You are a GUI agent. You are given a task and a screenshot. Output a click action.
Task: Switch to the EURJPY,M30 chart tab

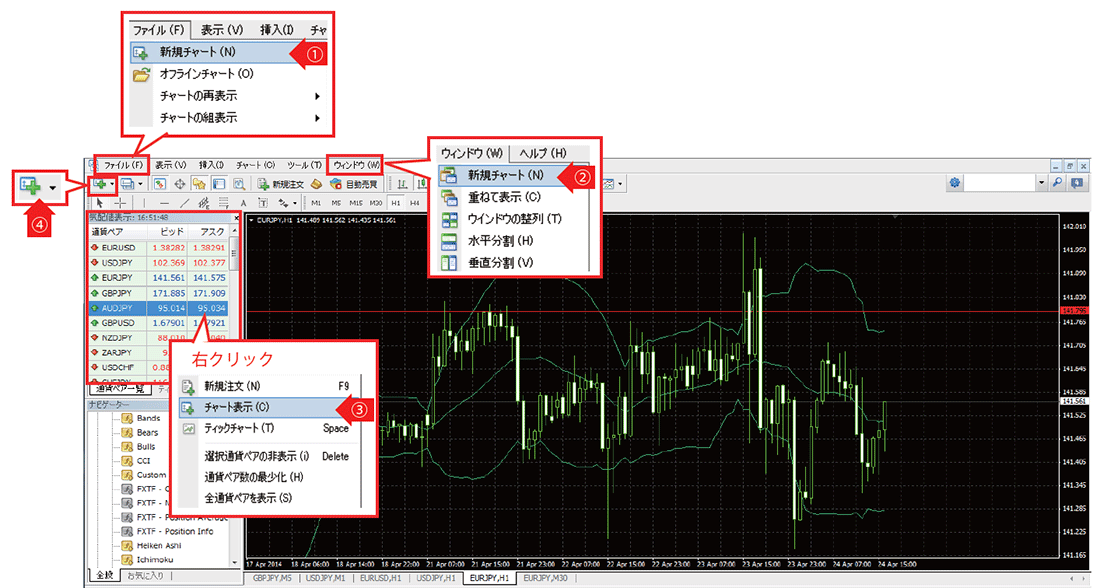click(545, 578)
